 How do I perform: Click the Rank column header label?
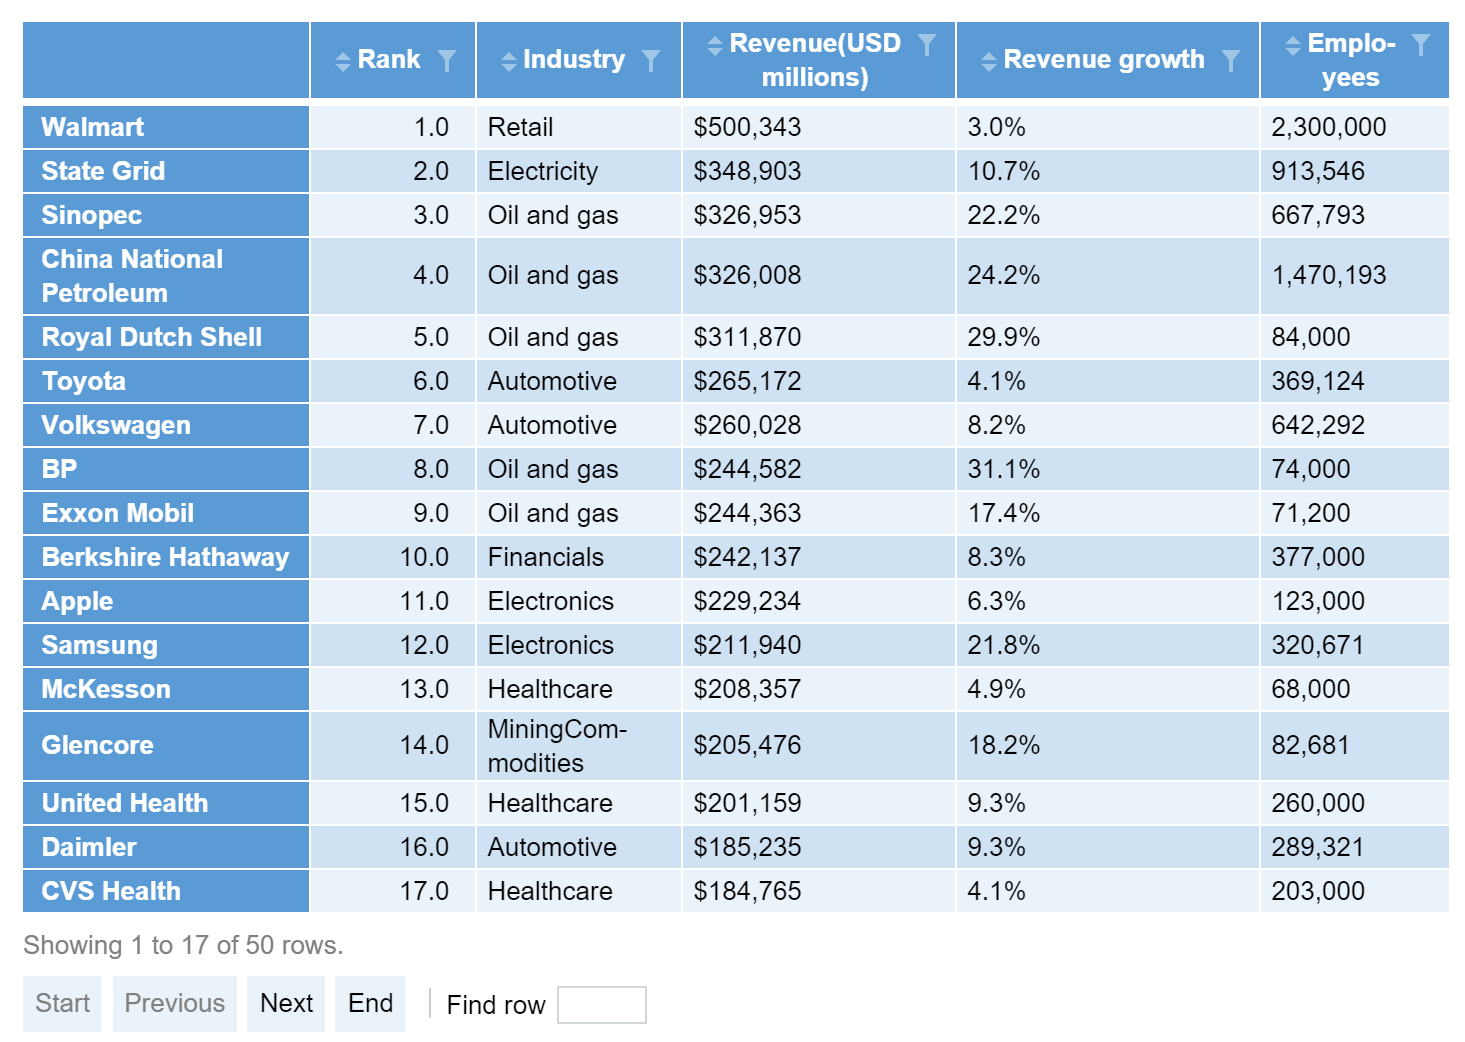389,60
